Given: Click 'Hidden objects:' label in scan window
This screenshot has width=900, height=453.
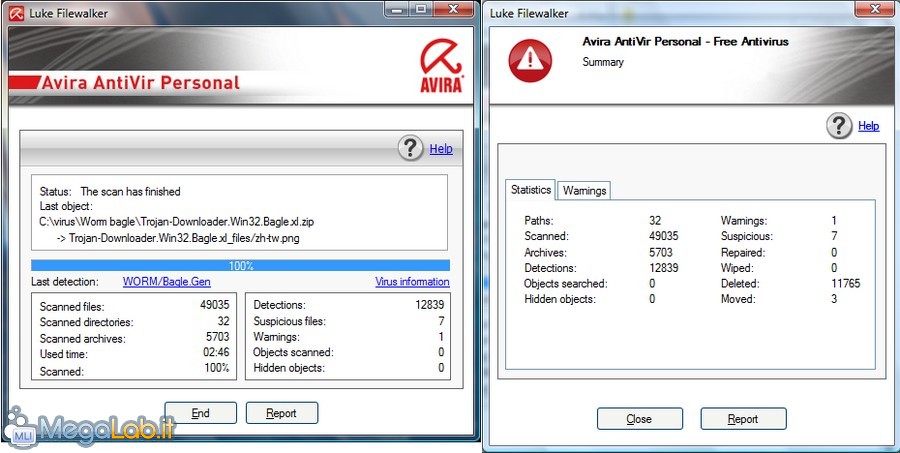Looking at the screenshot, I should pos(289,368).
